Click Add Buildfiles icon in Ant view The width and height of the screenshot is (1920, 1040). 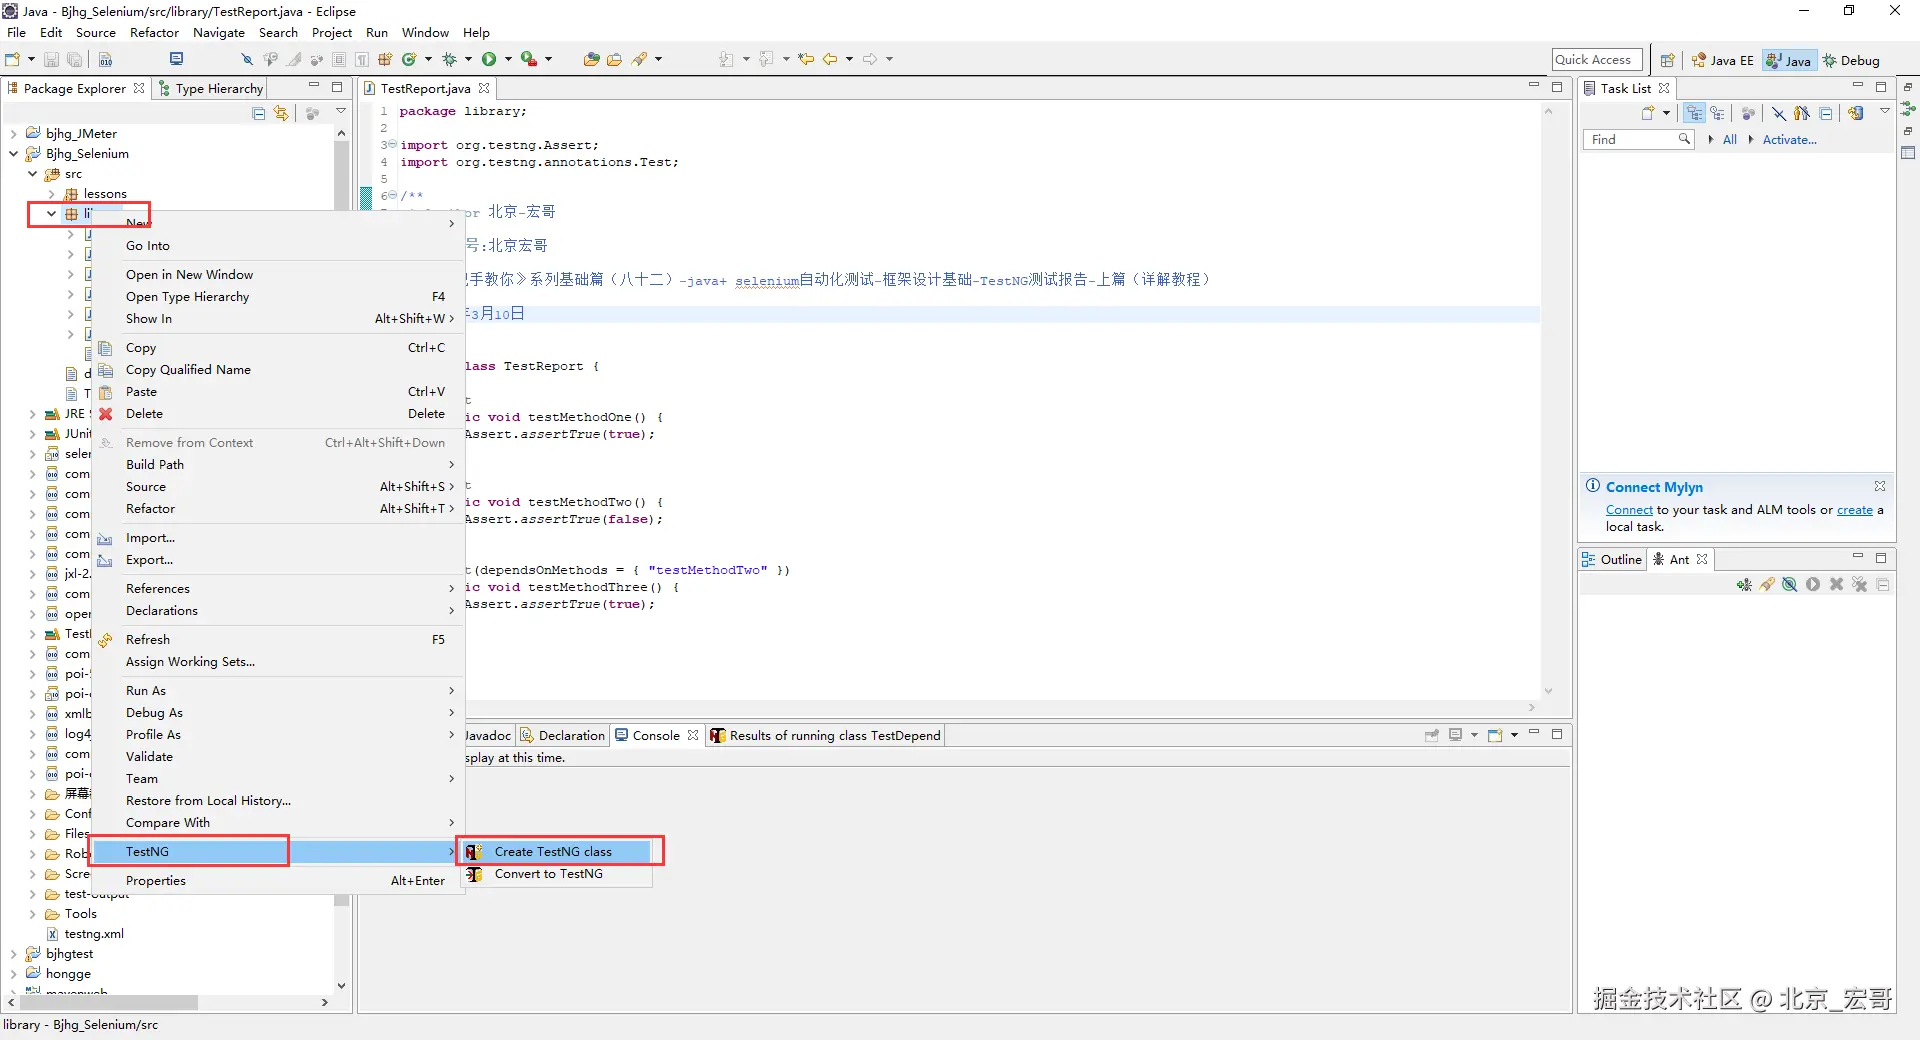pyautogui.click(x=1744, y=585)
